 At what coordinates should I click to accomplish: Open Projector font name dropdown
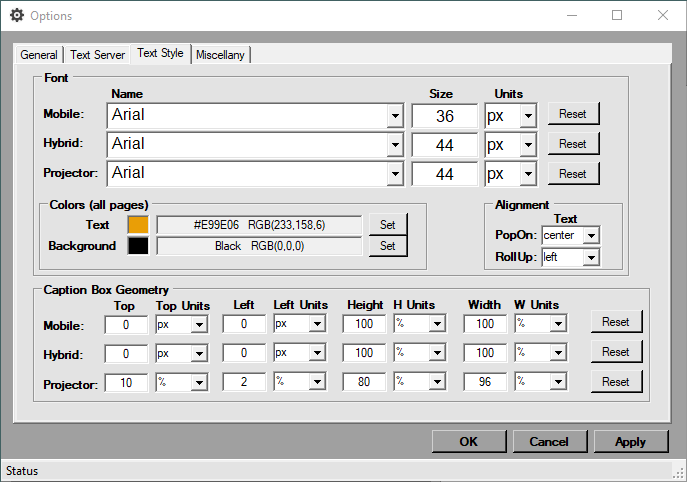(x=395, y=174)
